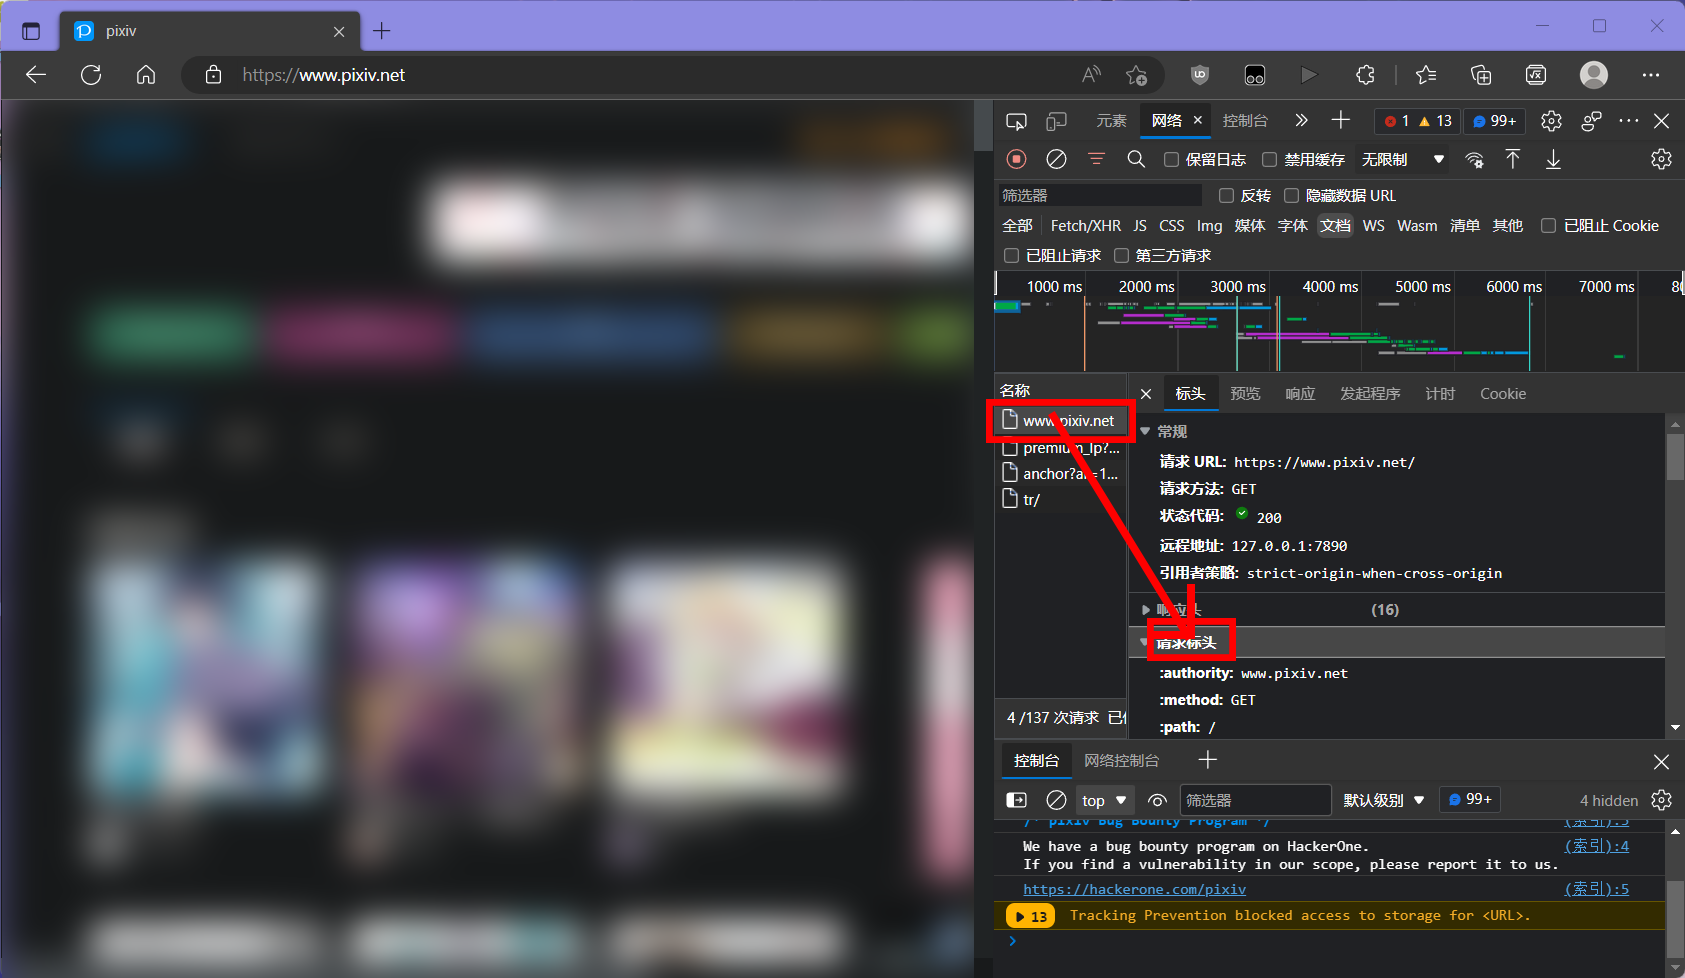This screenshot has width=1685, height=978.
Task: Toggle device emulation mode
Action: [1056, 121]
